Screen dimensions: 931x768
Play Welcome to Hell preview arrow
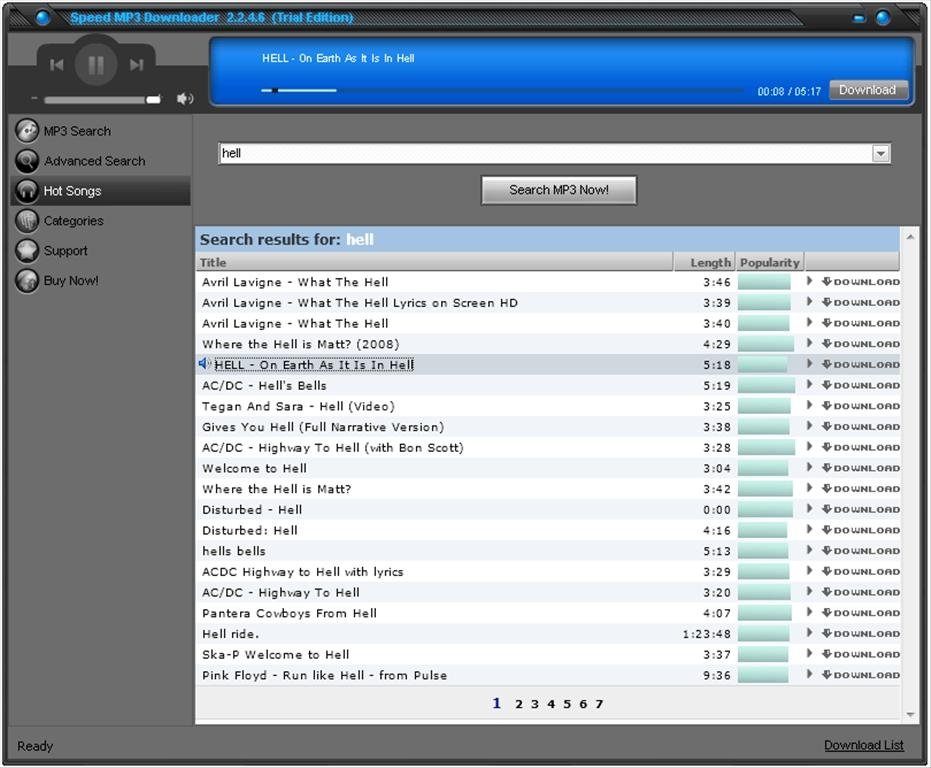[809, 467]
